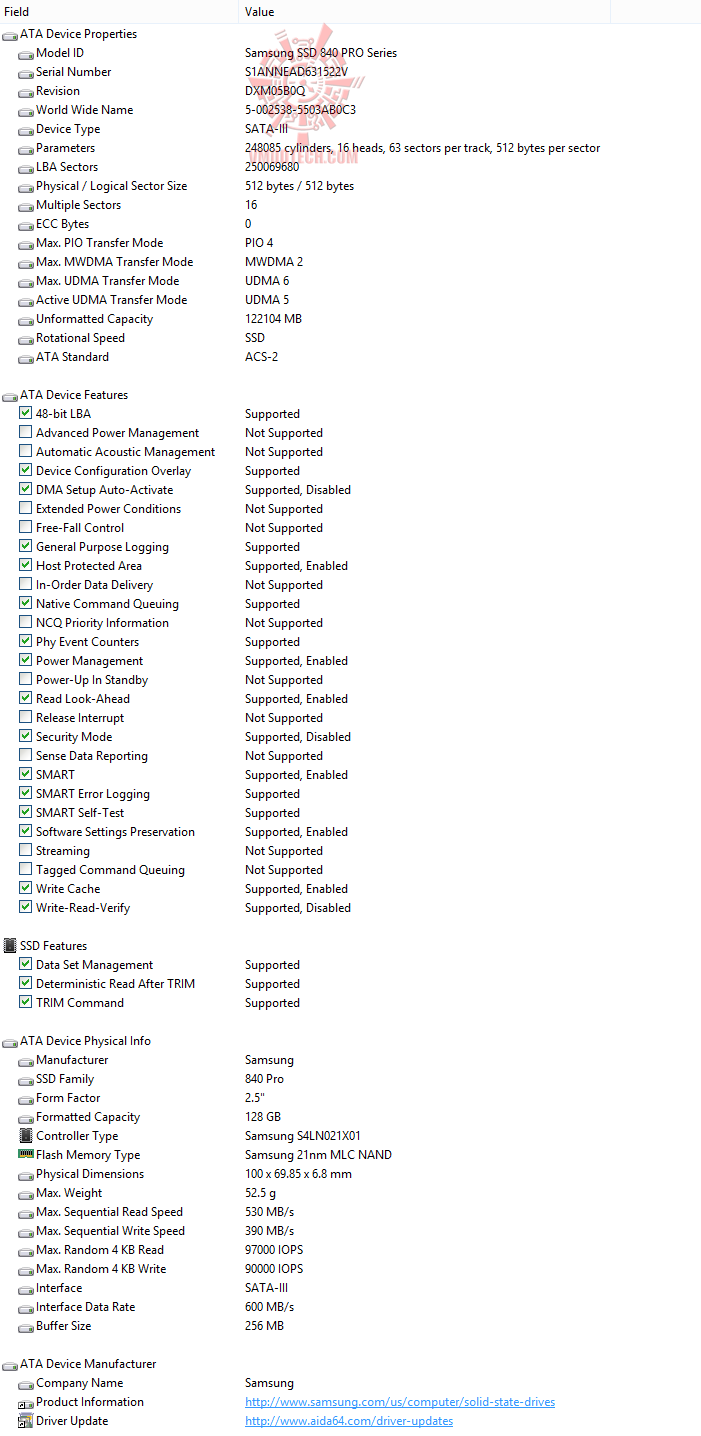Click the drive icon beside SSD Family
The width and height of the screenshot is (701, 1436).
(x=26, y=1080)
